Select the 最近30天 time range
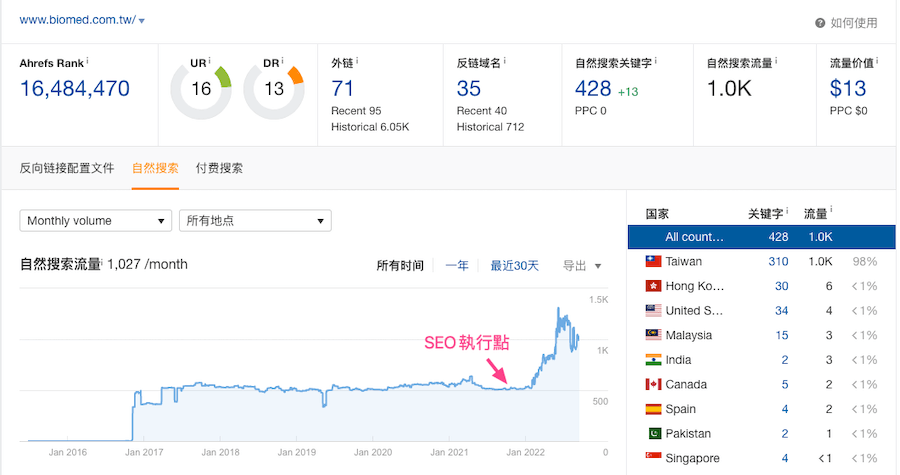 pos(514,266)
